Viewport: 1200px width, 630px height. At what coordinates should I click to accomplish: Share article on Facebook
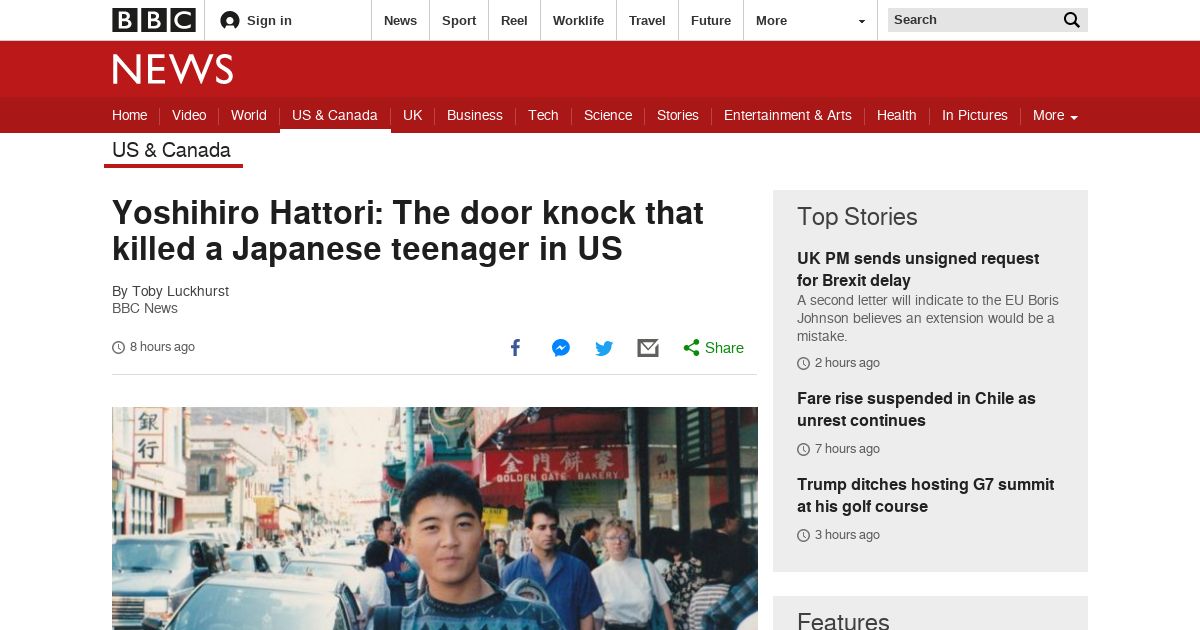tap(516, 348)
